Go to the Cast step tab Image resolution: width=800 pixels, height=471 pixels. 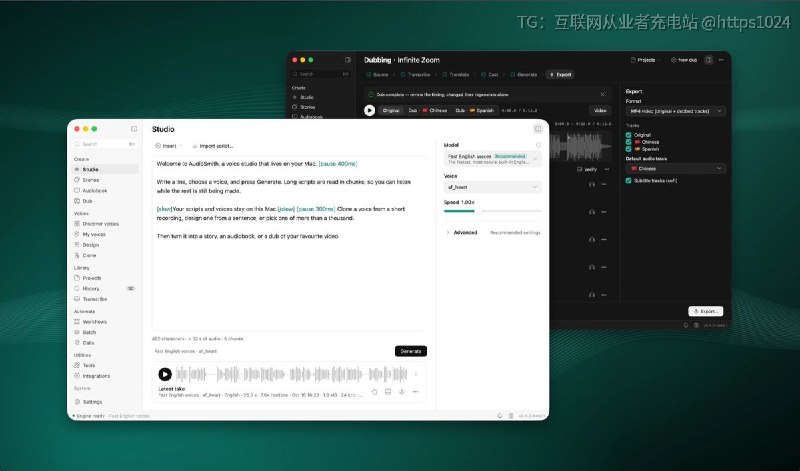[489, 75]
